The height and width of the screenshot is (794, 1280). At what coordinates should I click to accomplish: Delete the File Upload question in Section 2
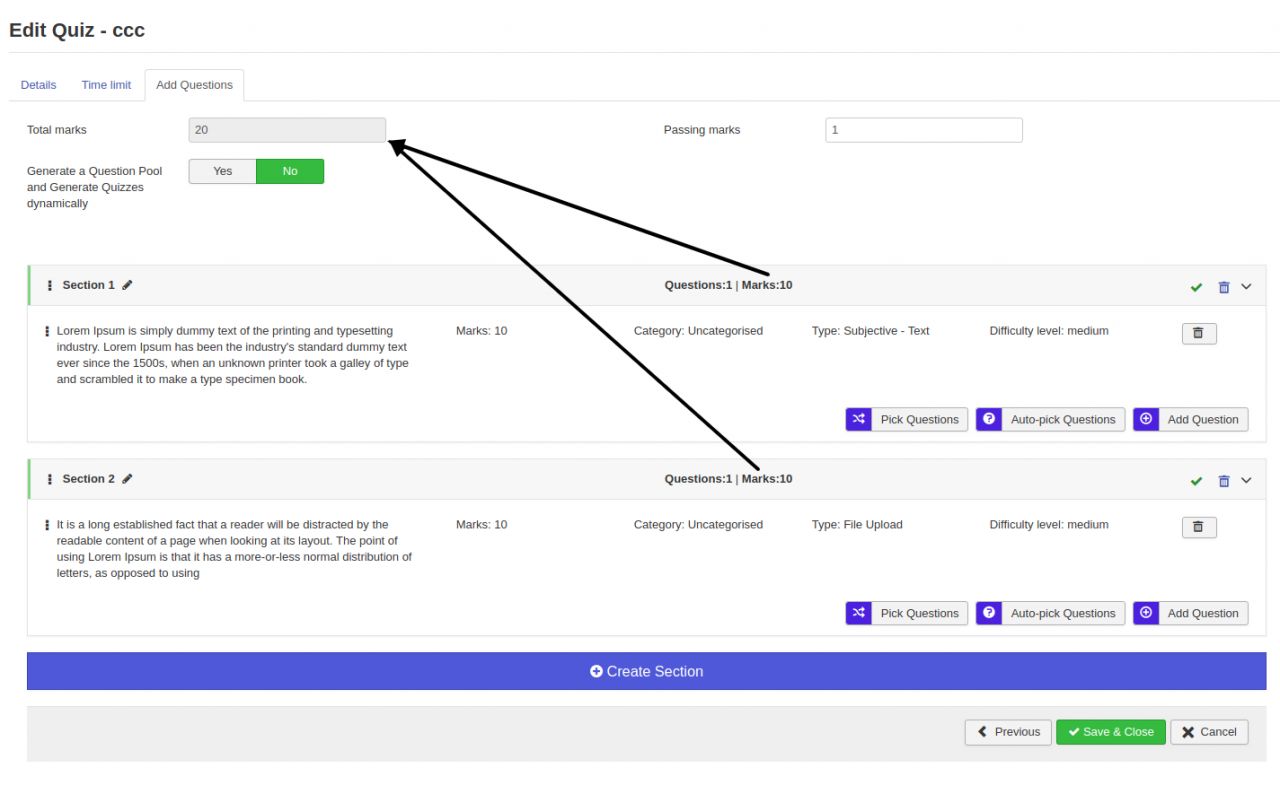click(1199, 527)
